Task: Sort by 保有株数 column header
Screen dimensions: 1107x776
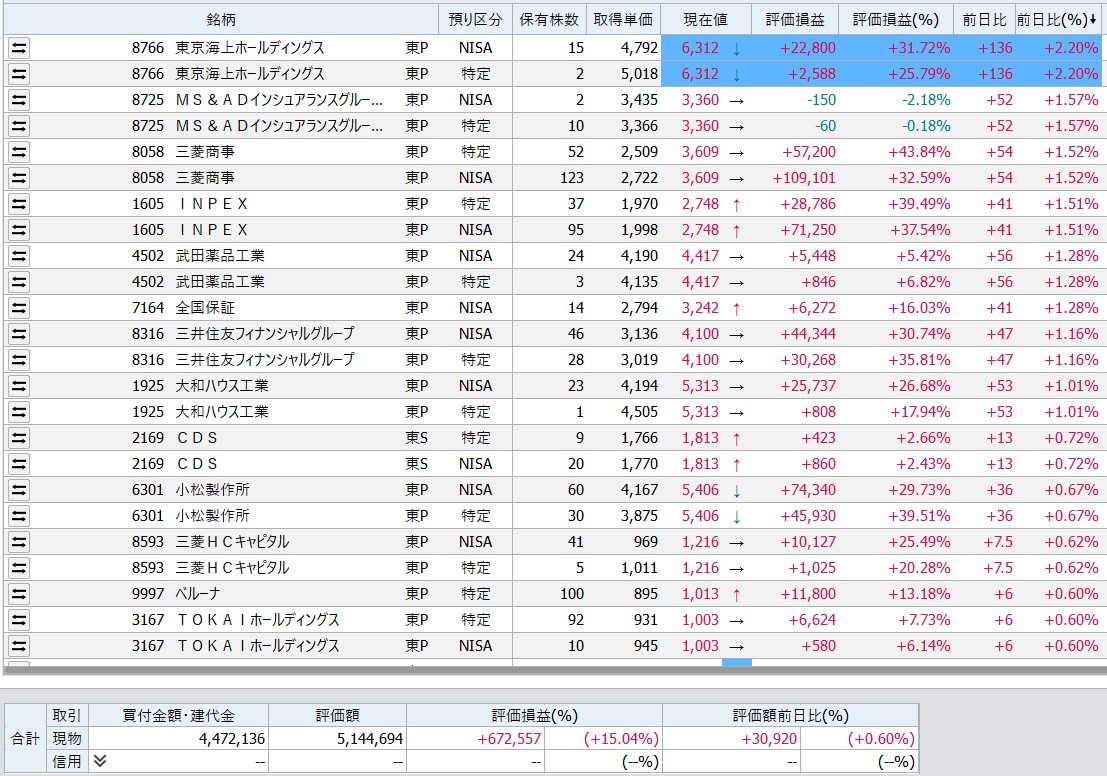Action: [549, 20]
